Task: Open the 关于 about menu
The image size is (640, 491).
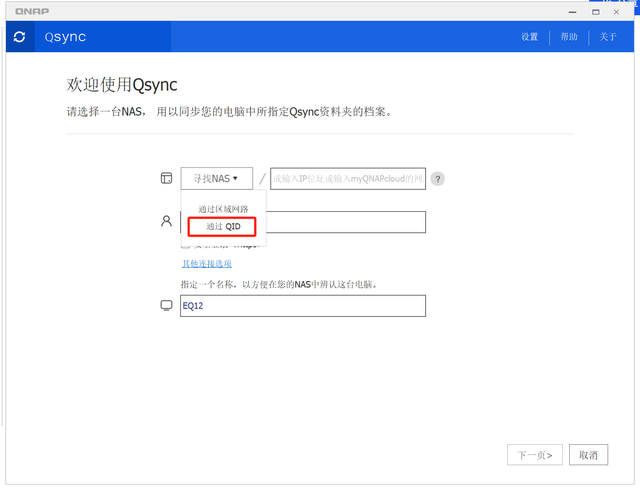Action: 607,37
